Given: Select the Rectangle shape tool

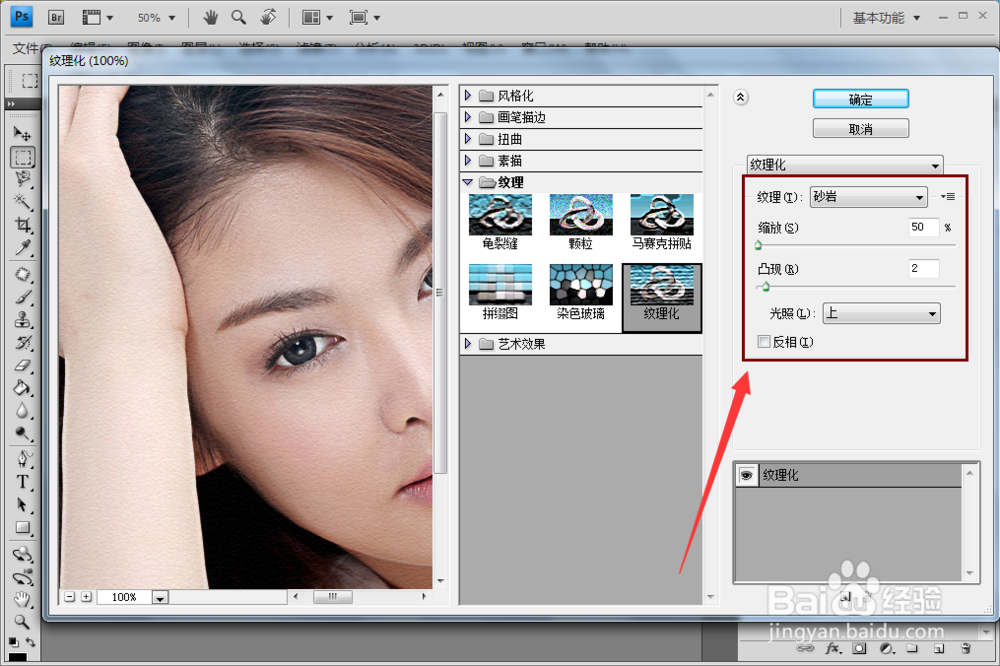Looking at the screenshot, I should (x=22, y=528).
